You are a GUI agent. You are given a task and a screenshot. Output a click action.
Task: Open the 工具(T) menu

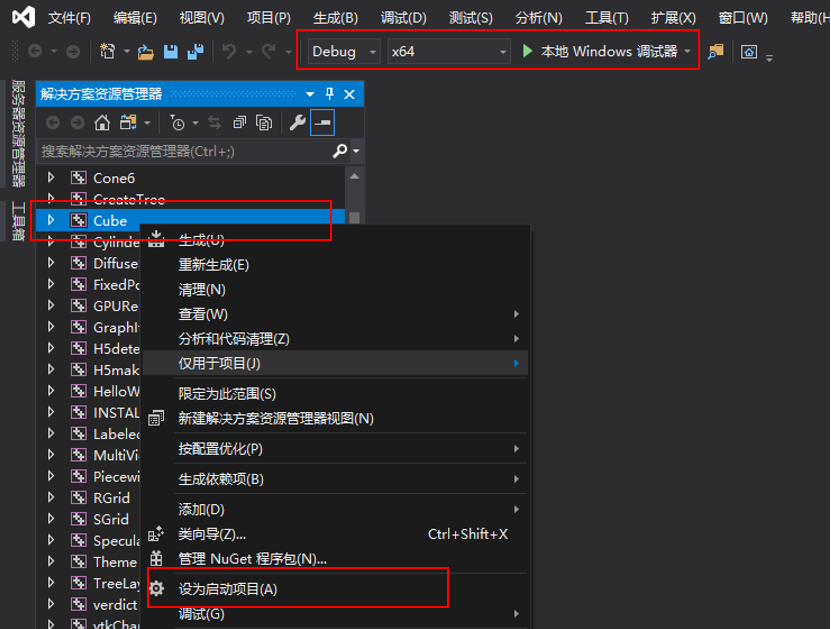click(607, 18)
